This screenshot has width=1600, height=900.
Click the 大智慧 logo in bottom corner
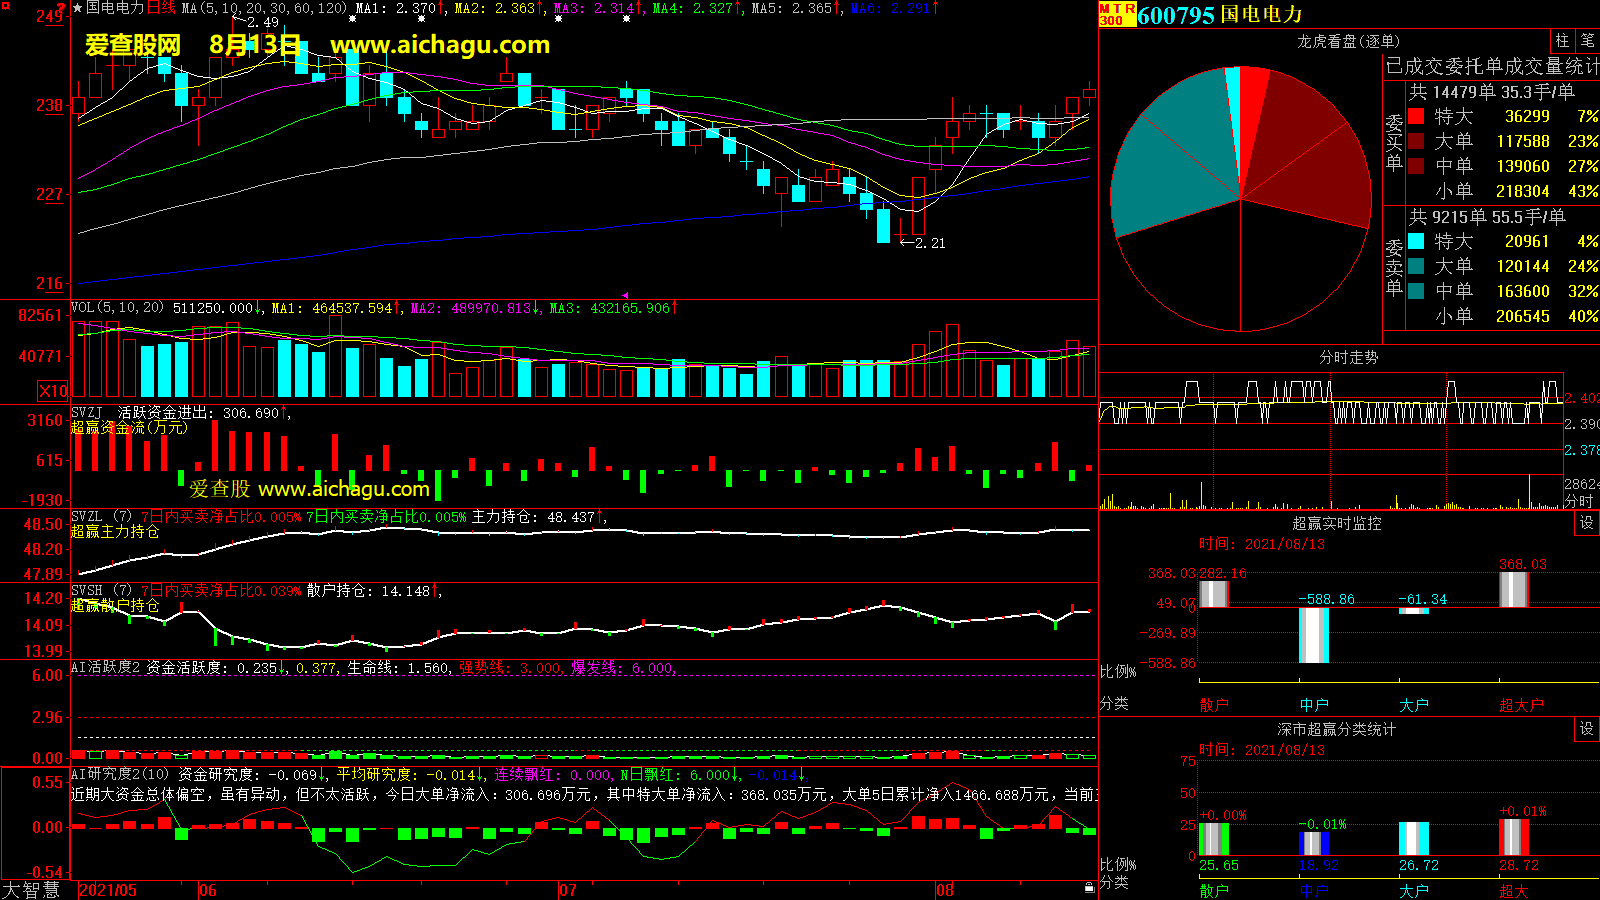tap(31, 889)
